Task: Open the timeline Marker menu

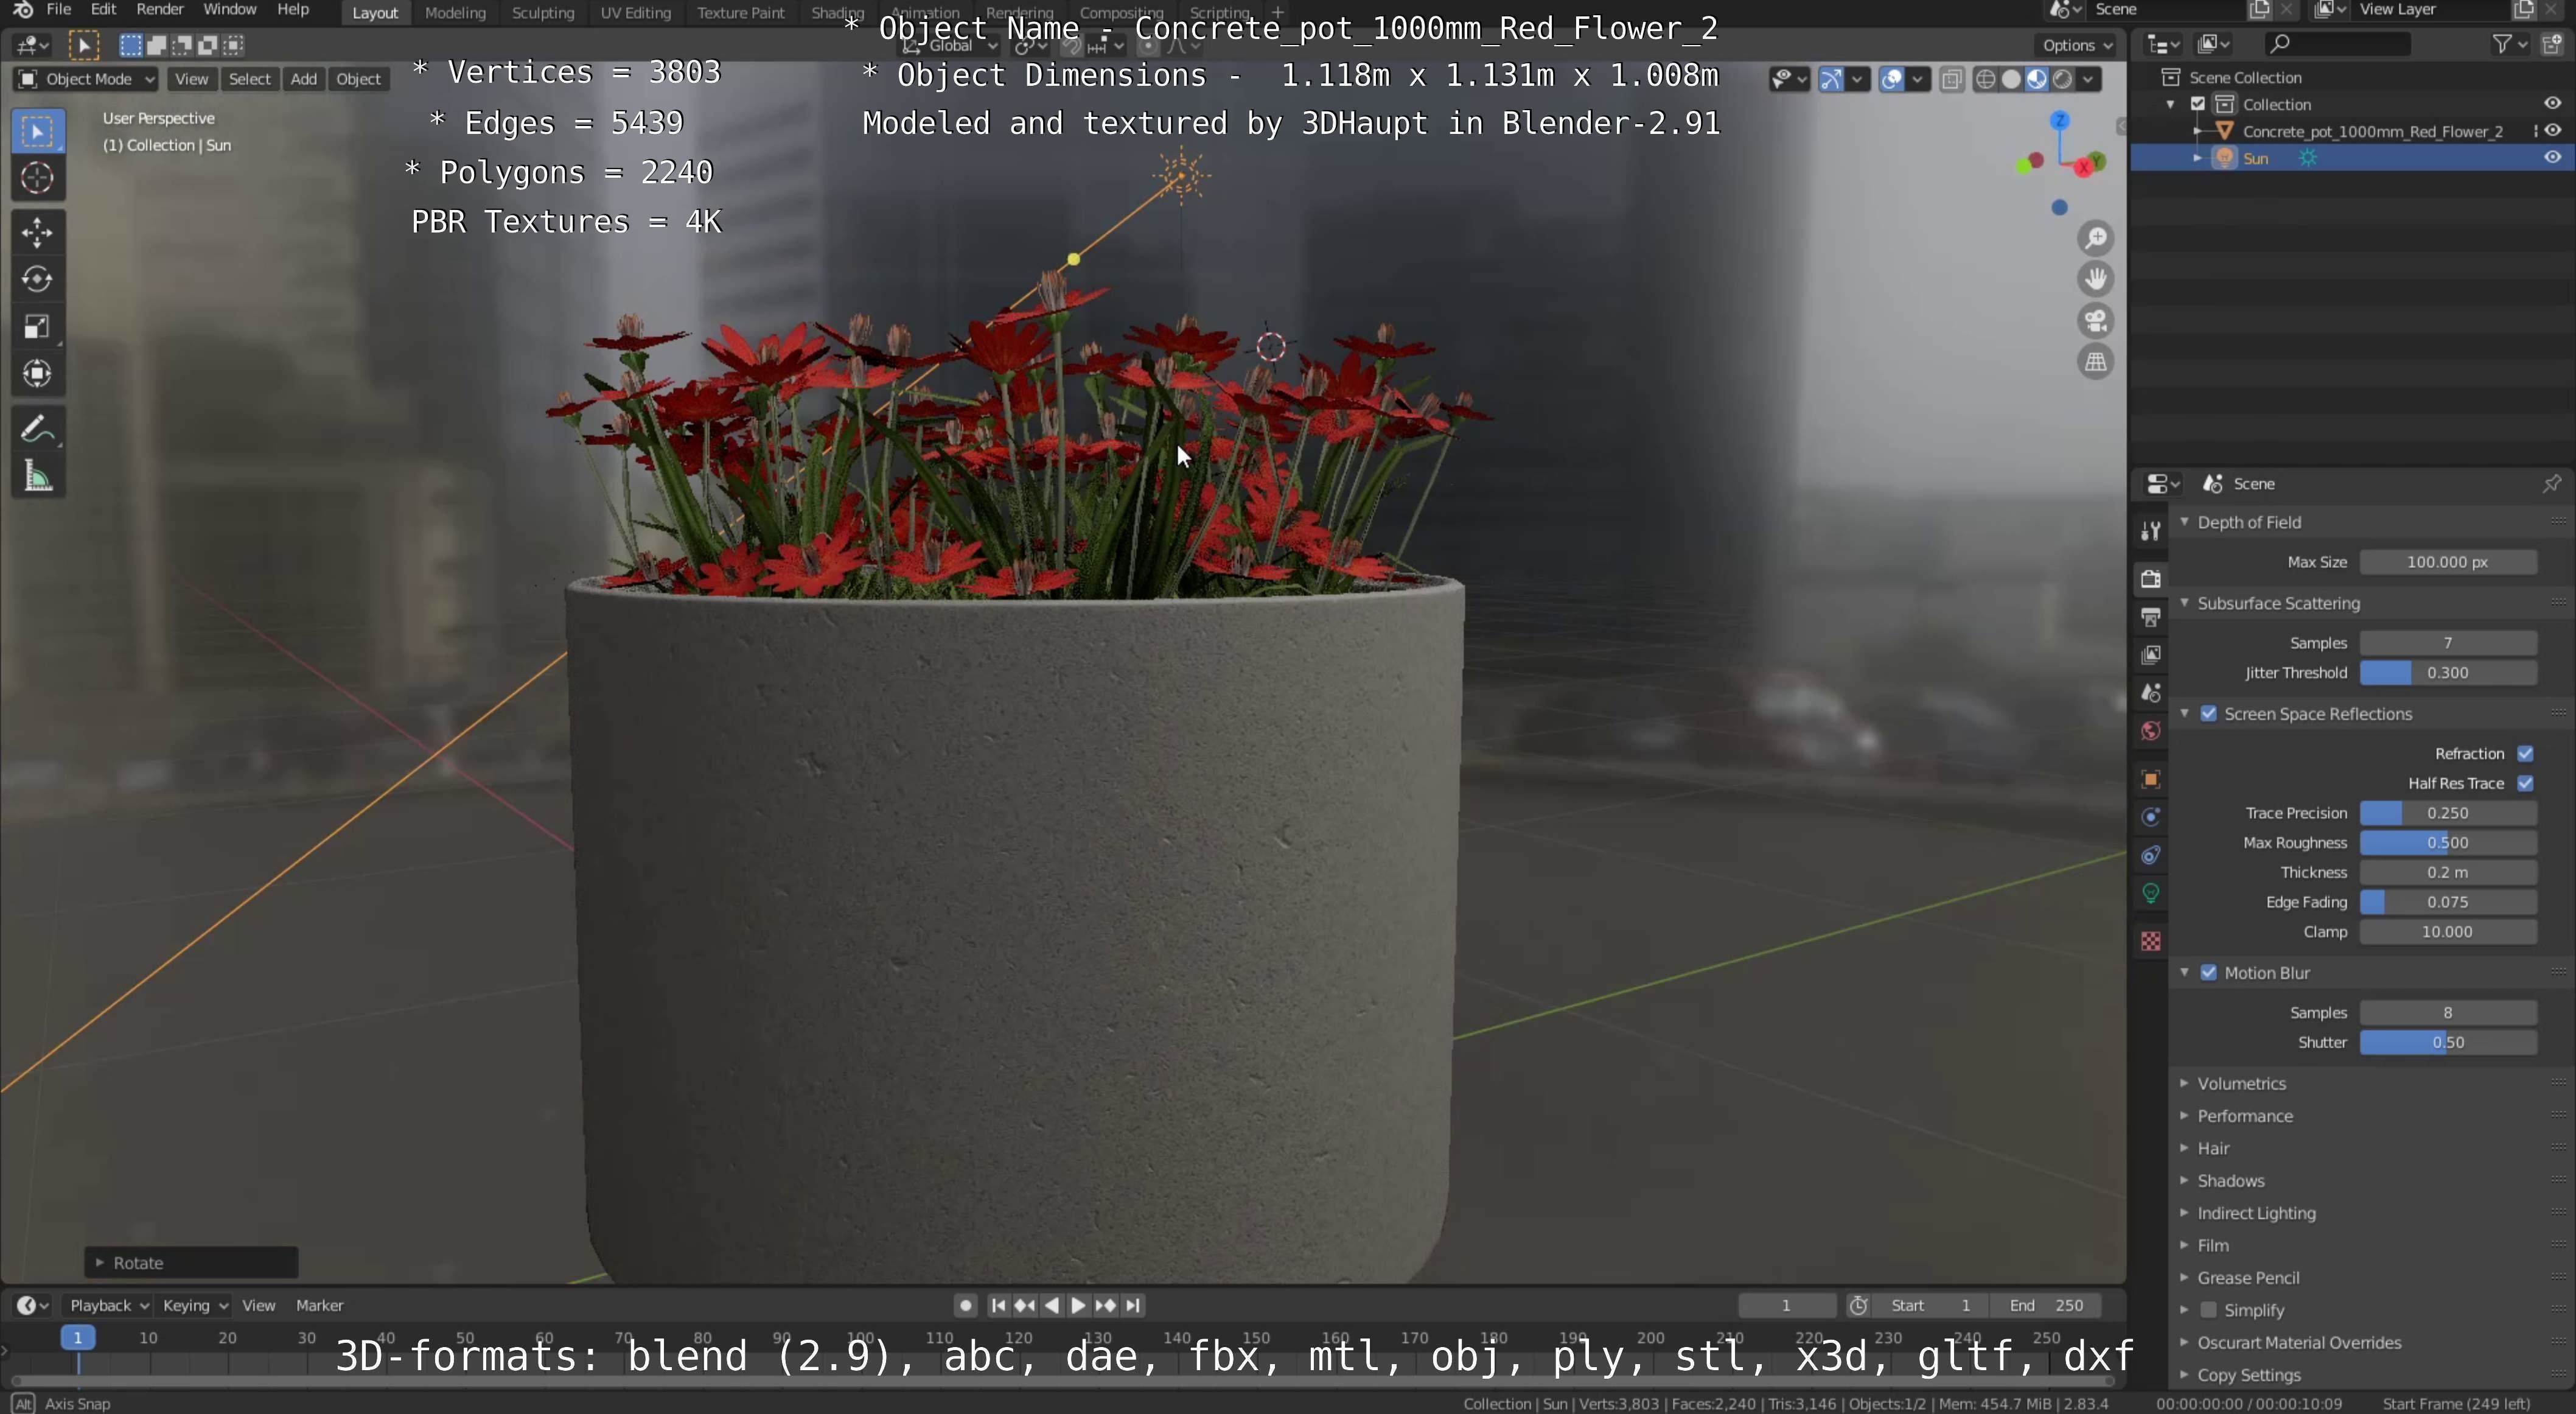Action: click(x=319, y=1306)
